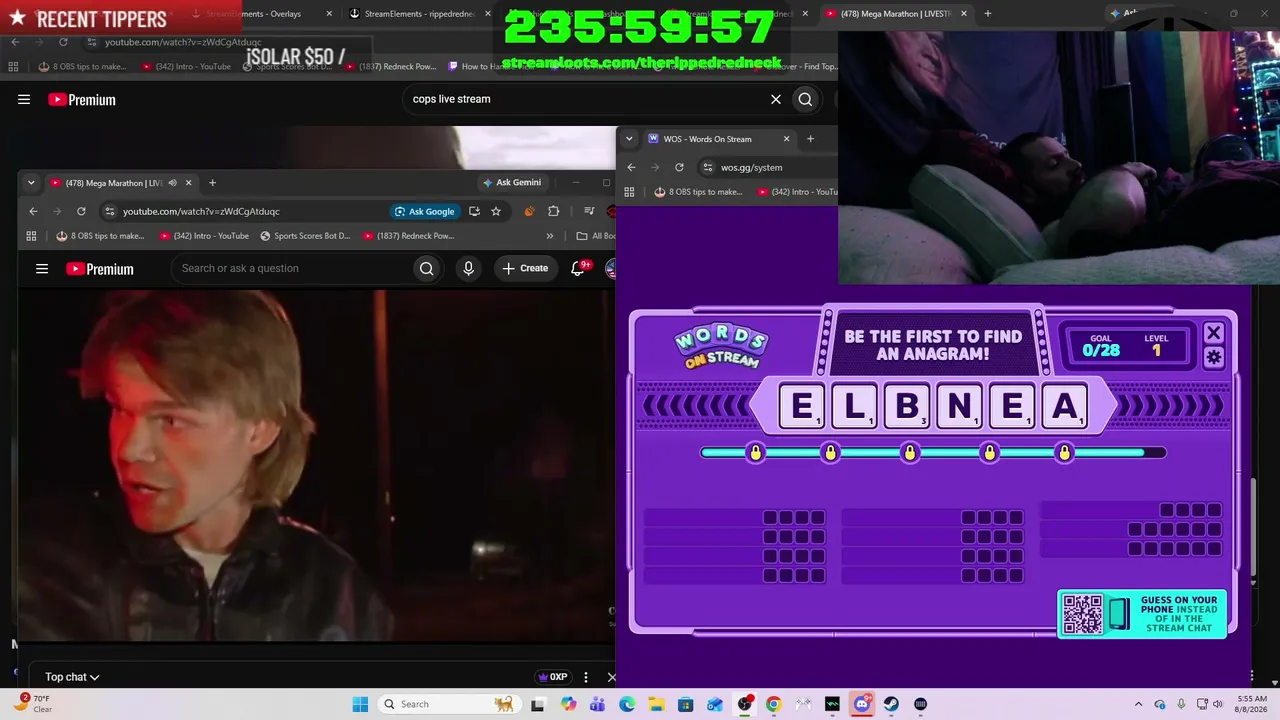
Task: Search for 'cops live stream' with the magnifier
Action: [x=805, y=99]
